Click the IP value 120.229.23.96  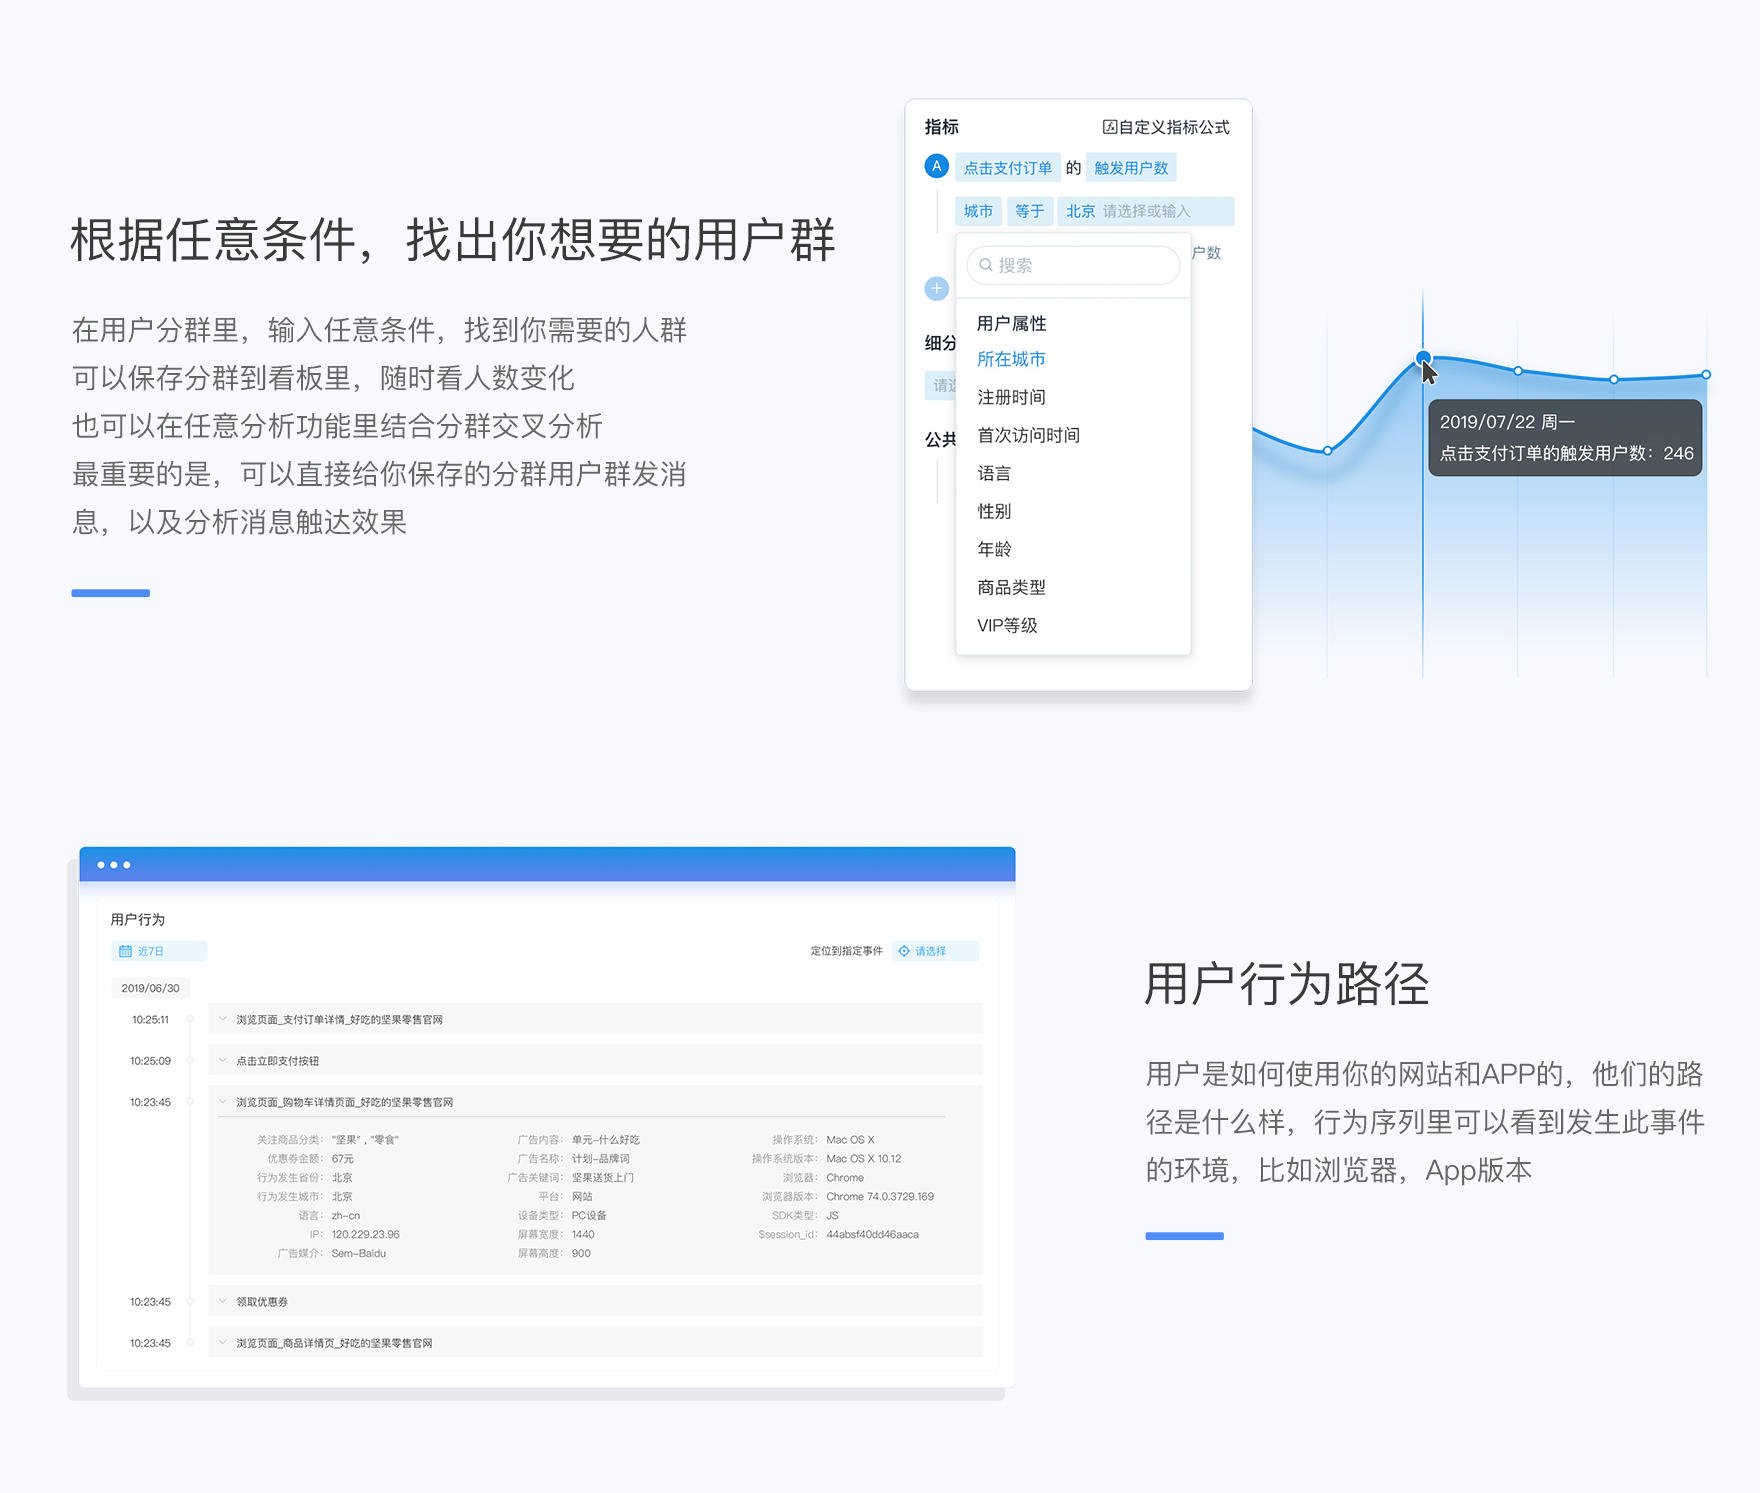[365, 1234]
